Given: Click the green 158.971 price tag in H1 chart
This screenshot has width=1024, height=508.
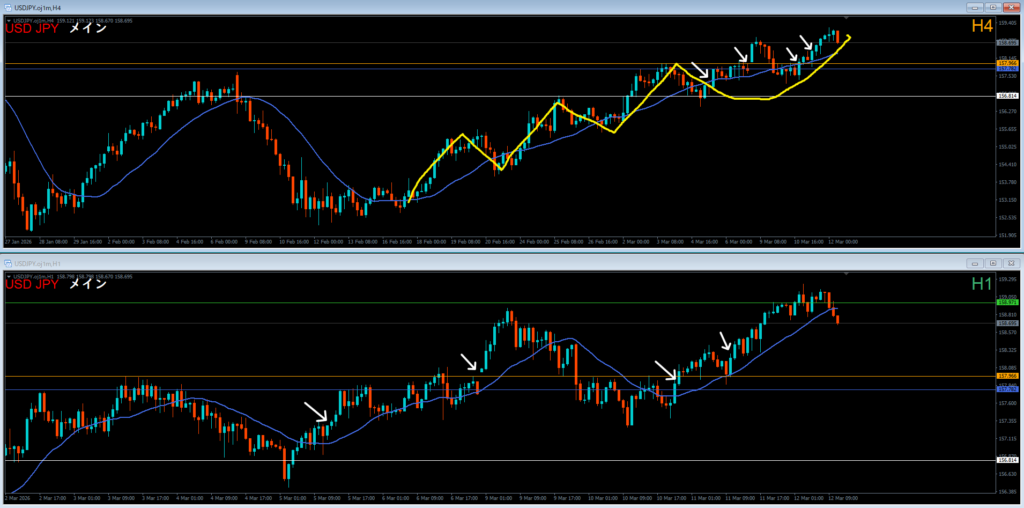Looking at the screenshot, I should [1007, 302].
